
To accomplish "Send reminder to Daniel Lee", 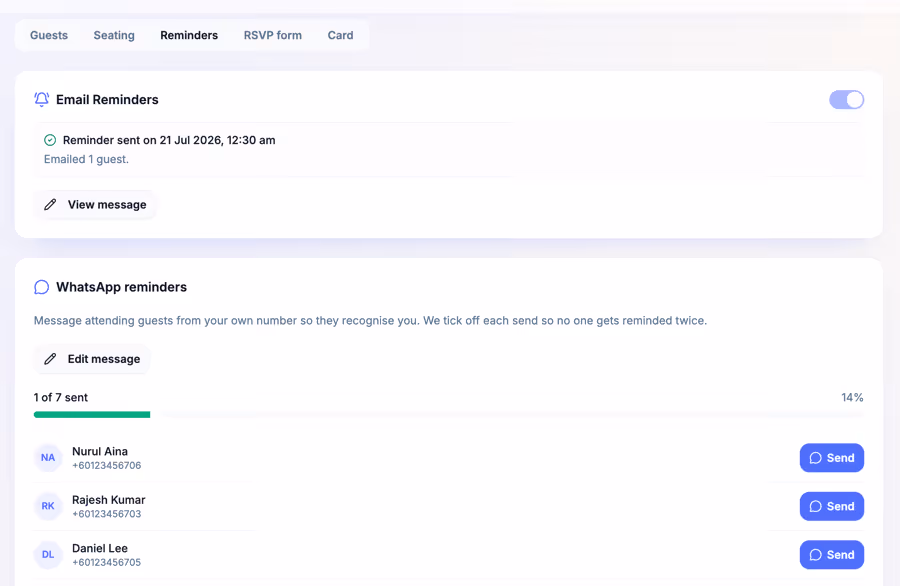I will click(832, 554).
